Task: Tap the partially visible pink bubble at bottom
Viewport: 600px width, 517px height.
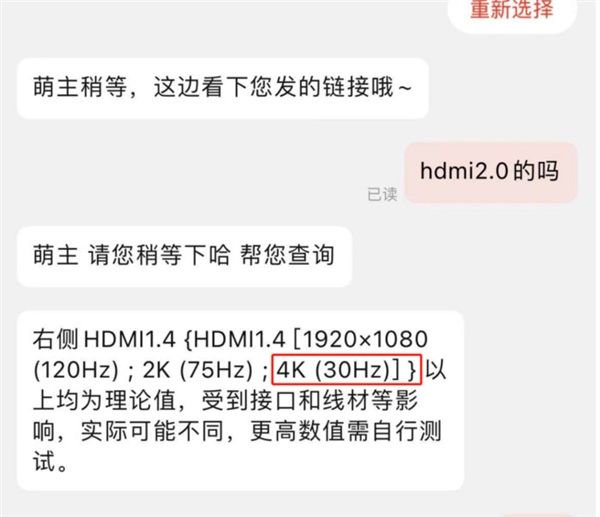Action: pyautogui.click(x=537, y=515)
